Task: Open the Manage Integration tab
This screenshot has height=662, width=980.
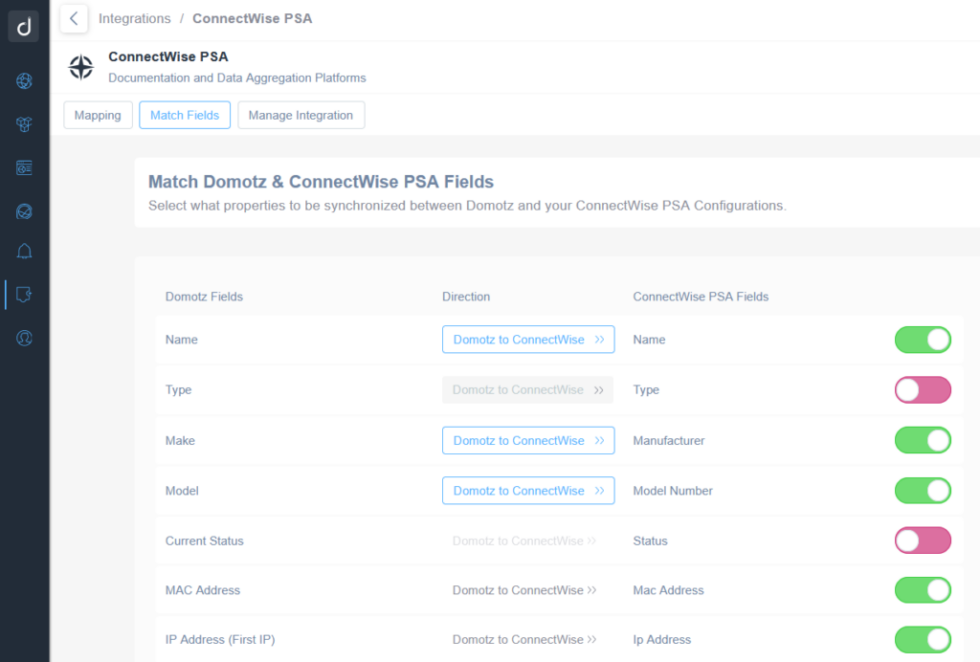Action: [x=301, y=115]
